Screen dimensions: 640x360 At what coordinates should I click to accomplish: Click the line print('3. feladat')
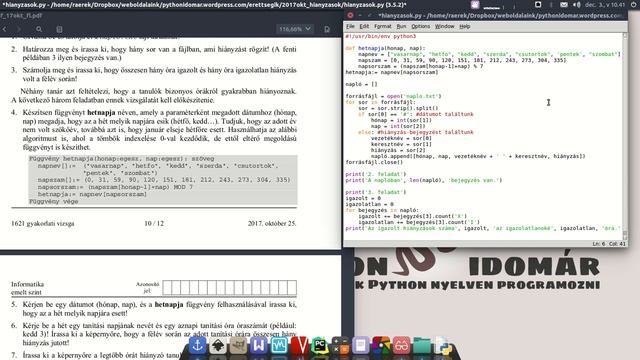[376, 192]
